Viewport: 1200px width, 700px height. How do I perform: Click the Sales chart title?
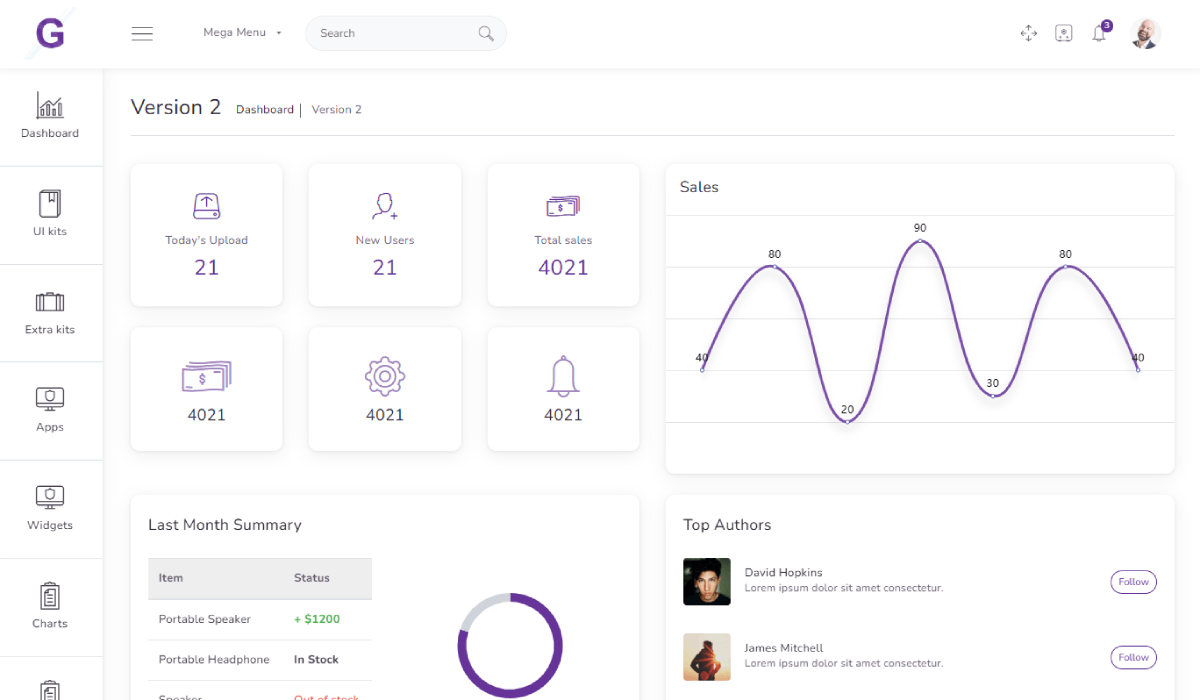click(699, 187)
